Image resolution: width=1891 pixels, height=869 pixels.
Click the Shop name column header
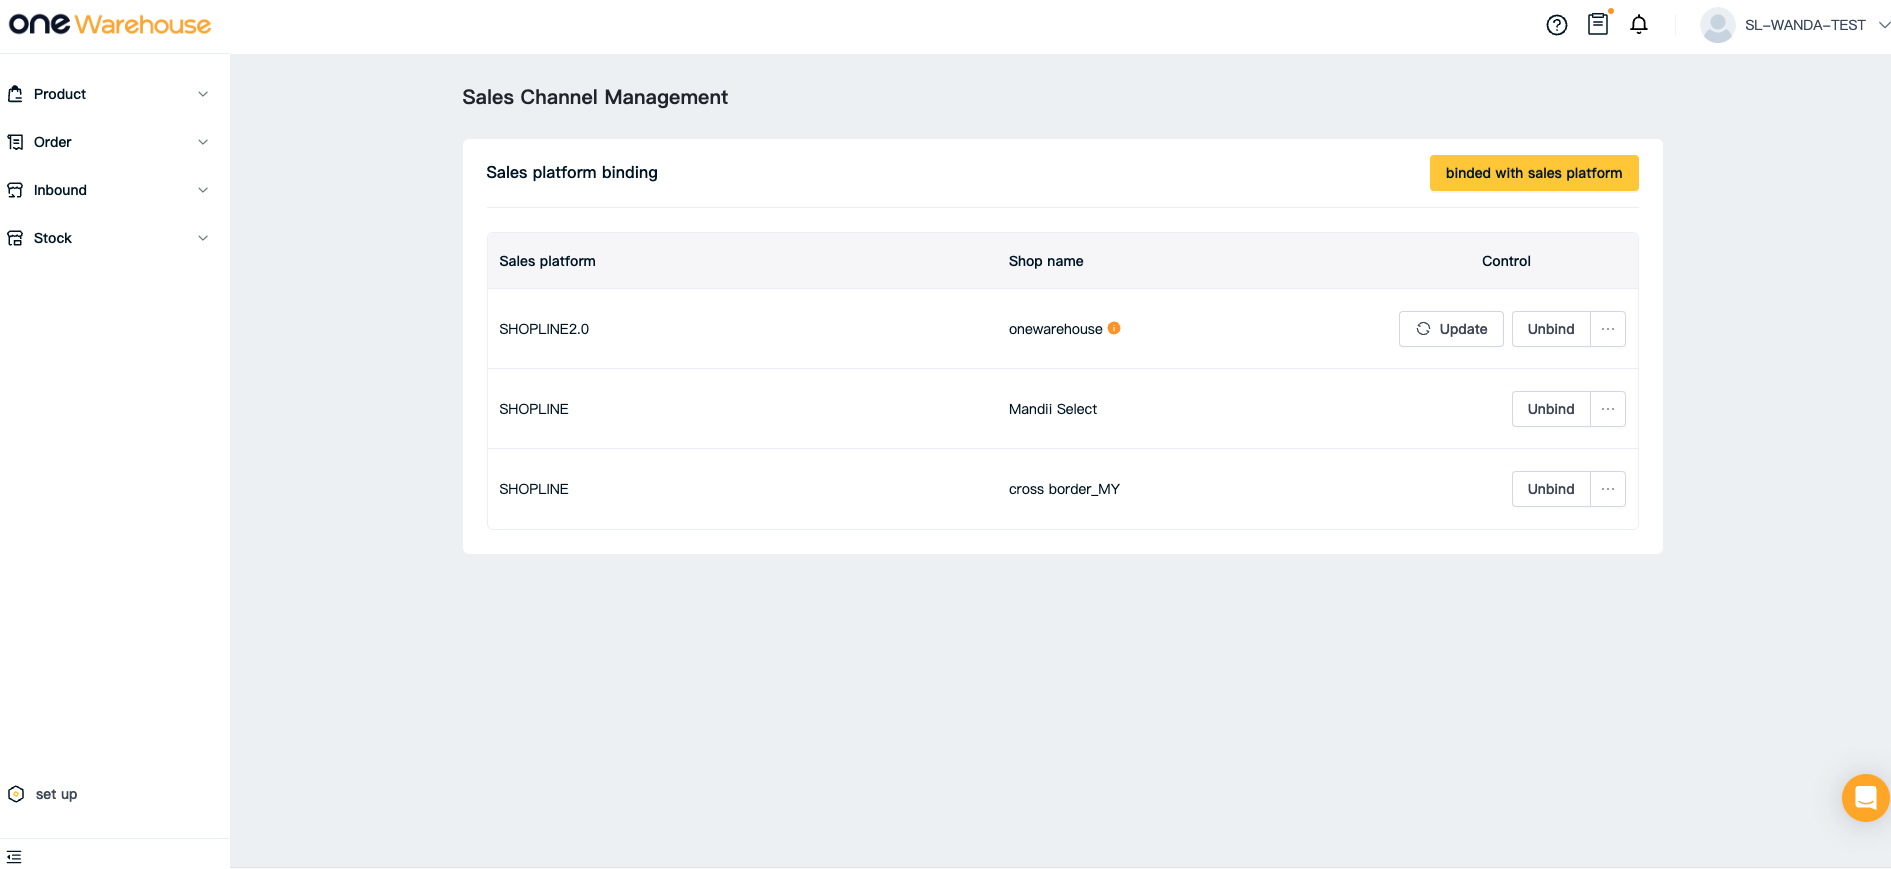1046,261
